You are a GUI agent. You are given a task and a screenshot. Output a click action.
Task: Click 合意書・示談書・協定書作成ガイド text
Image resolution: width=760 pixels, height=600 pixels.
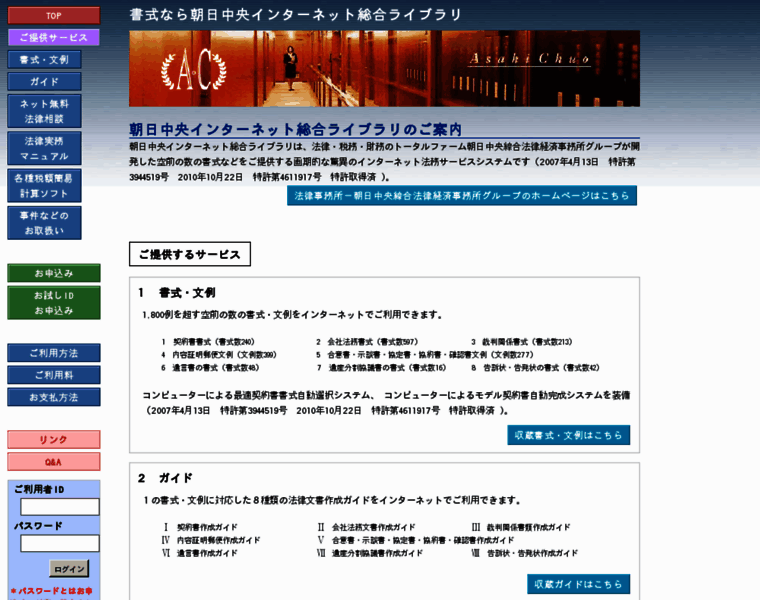(423, 540)
